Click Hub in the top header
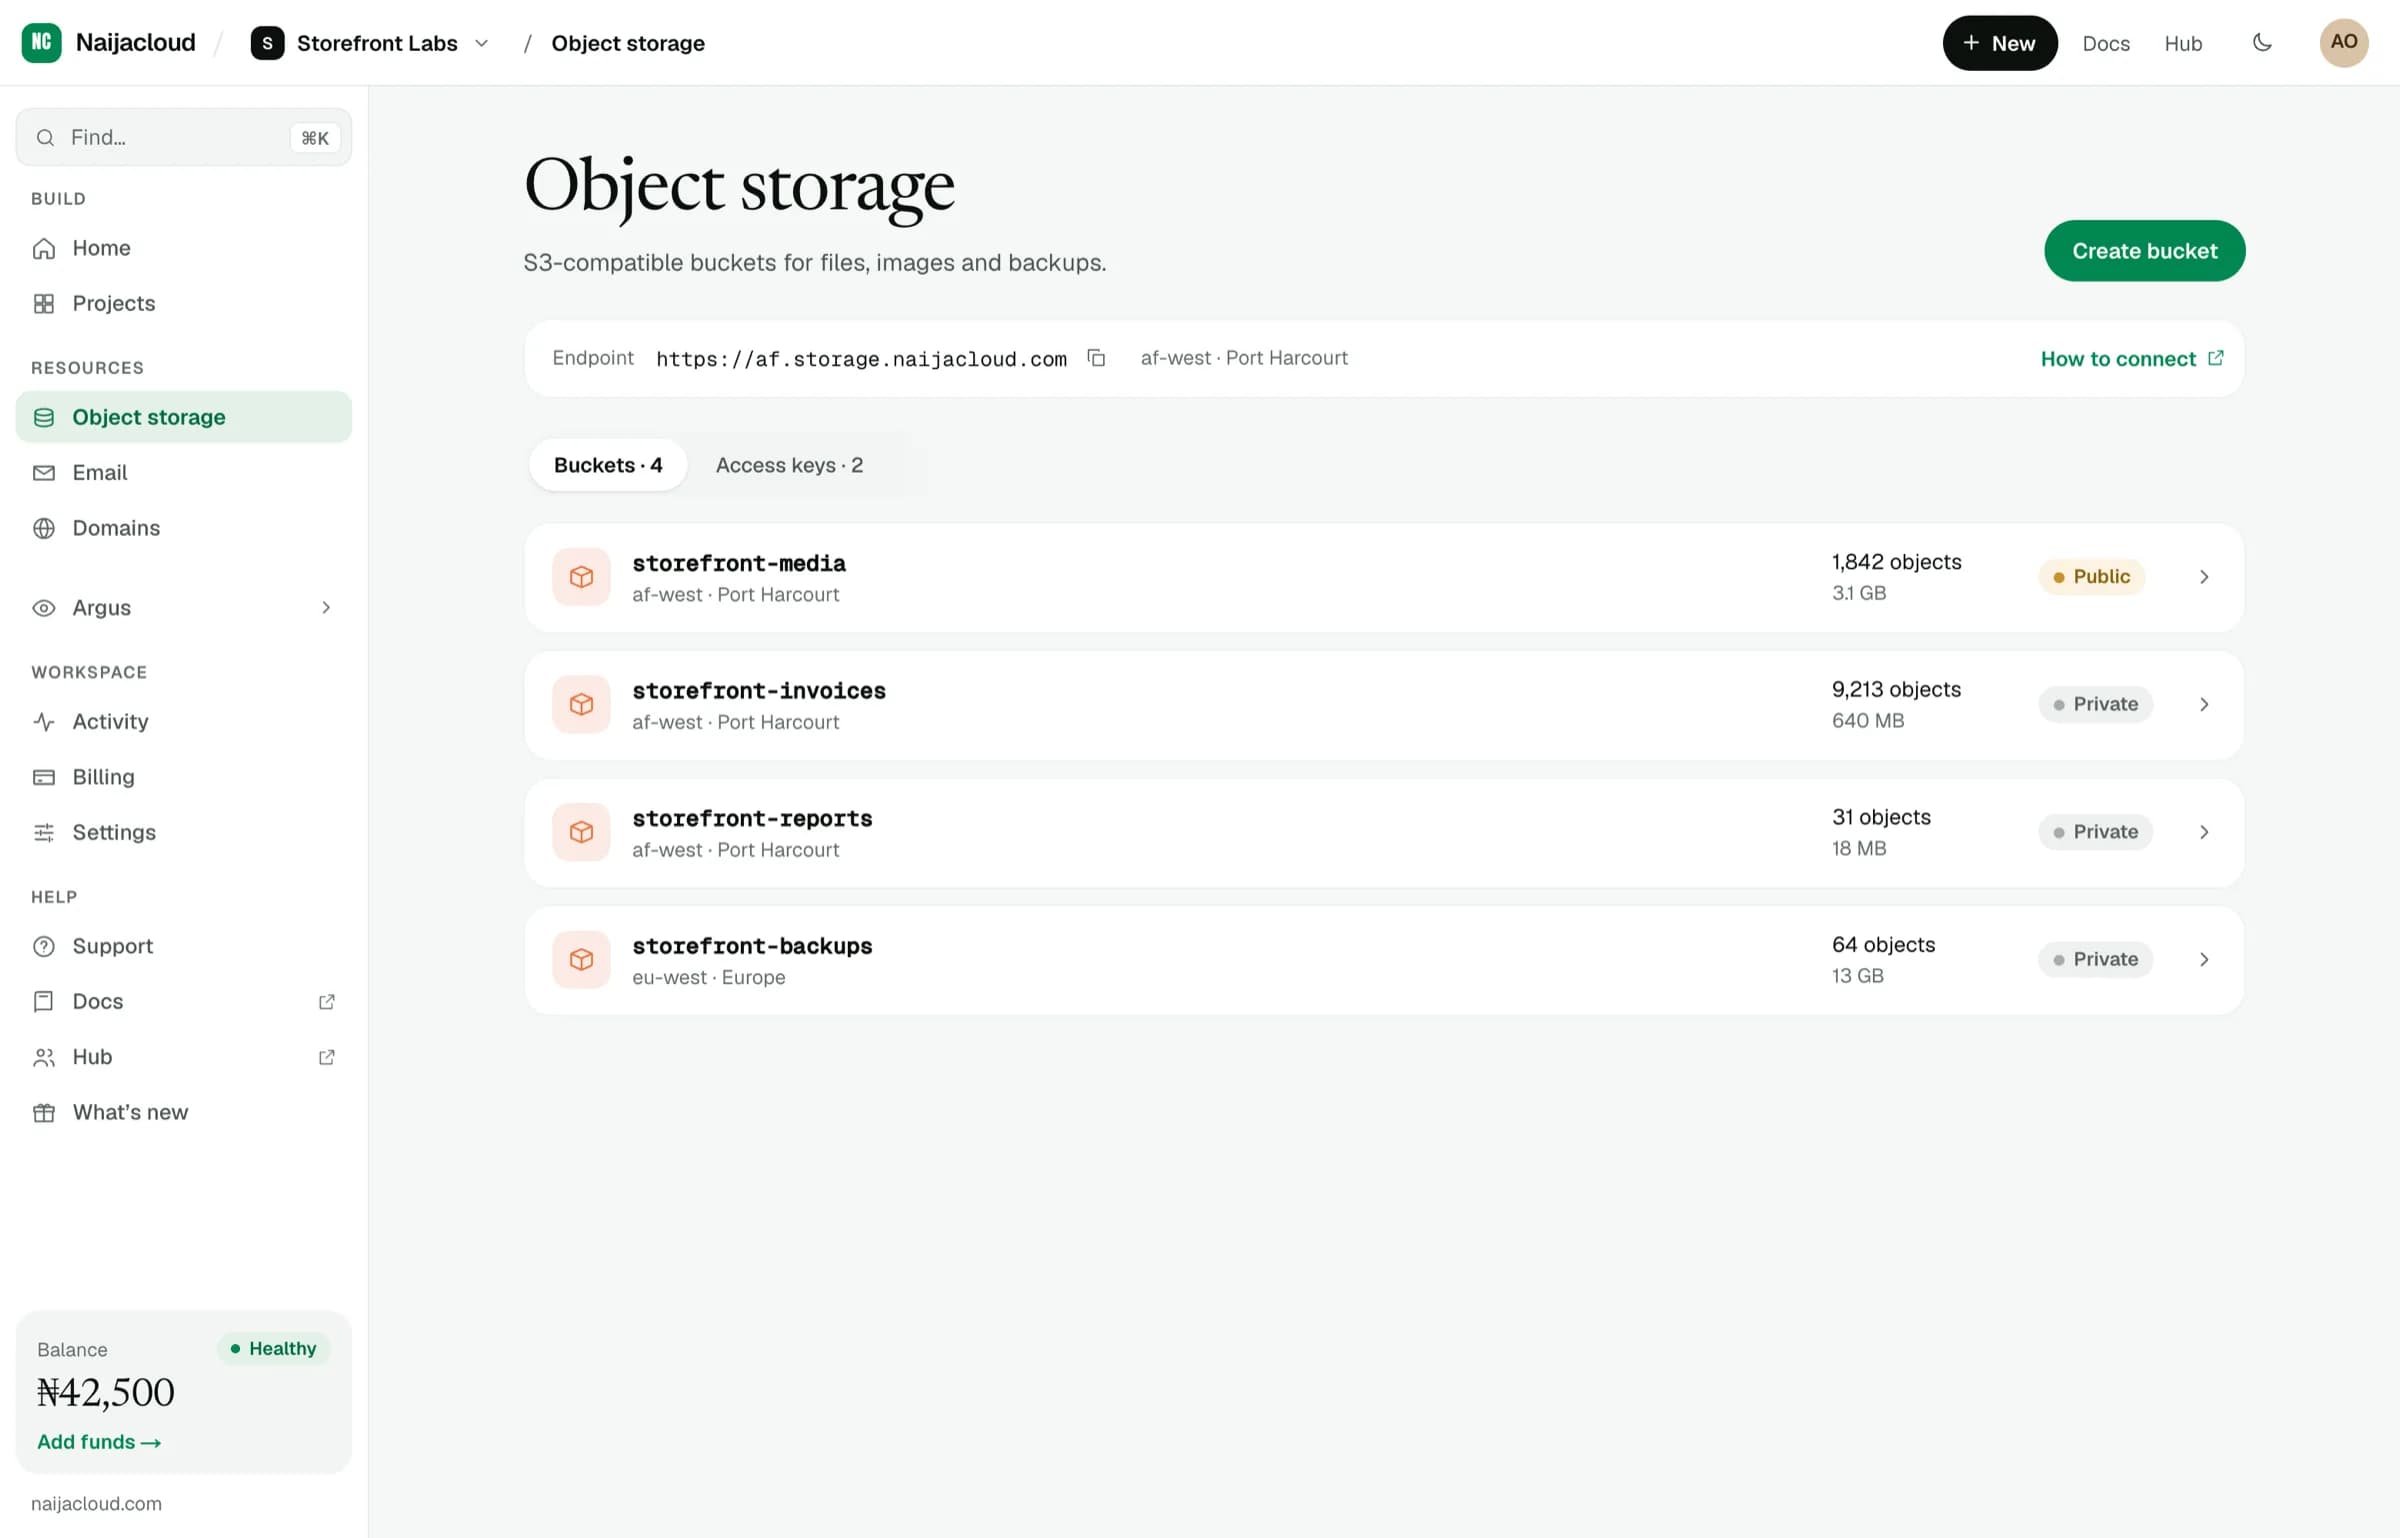 pos(2183,43)
